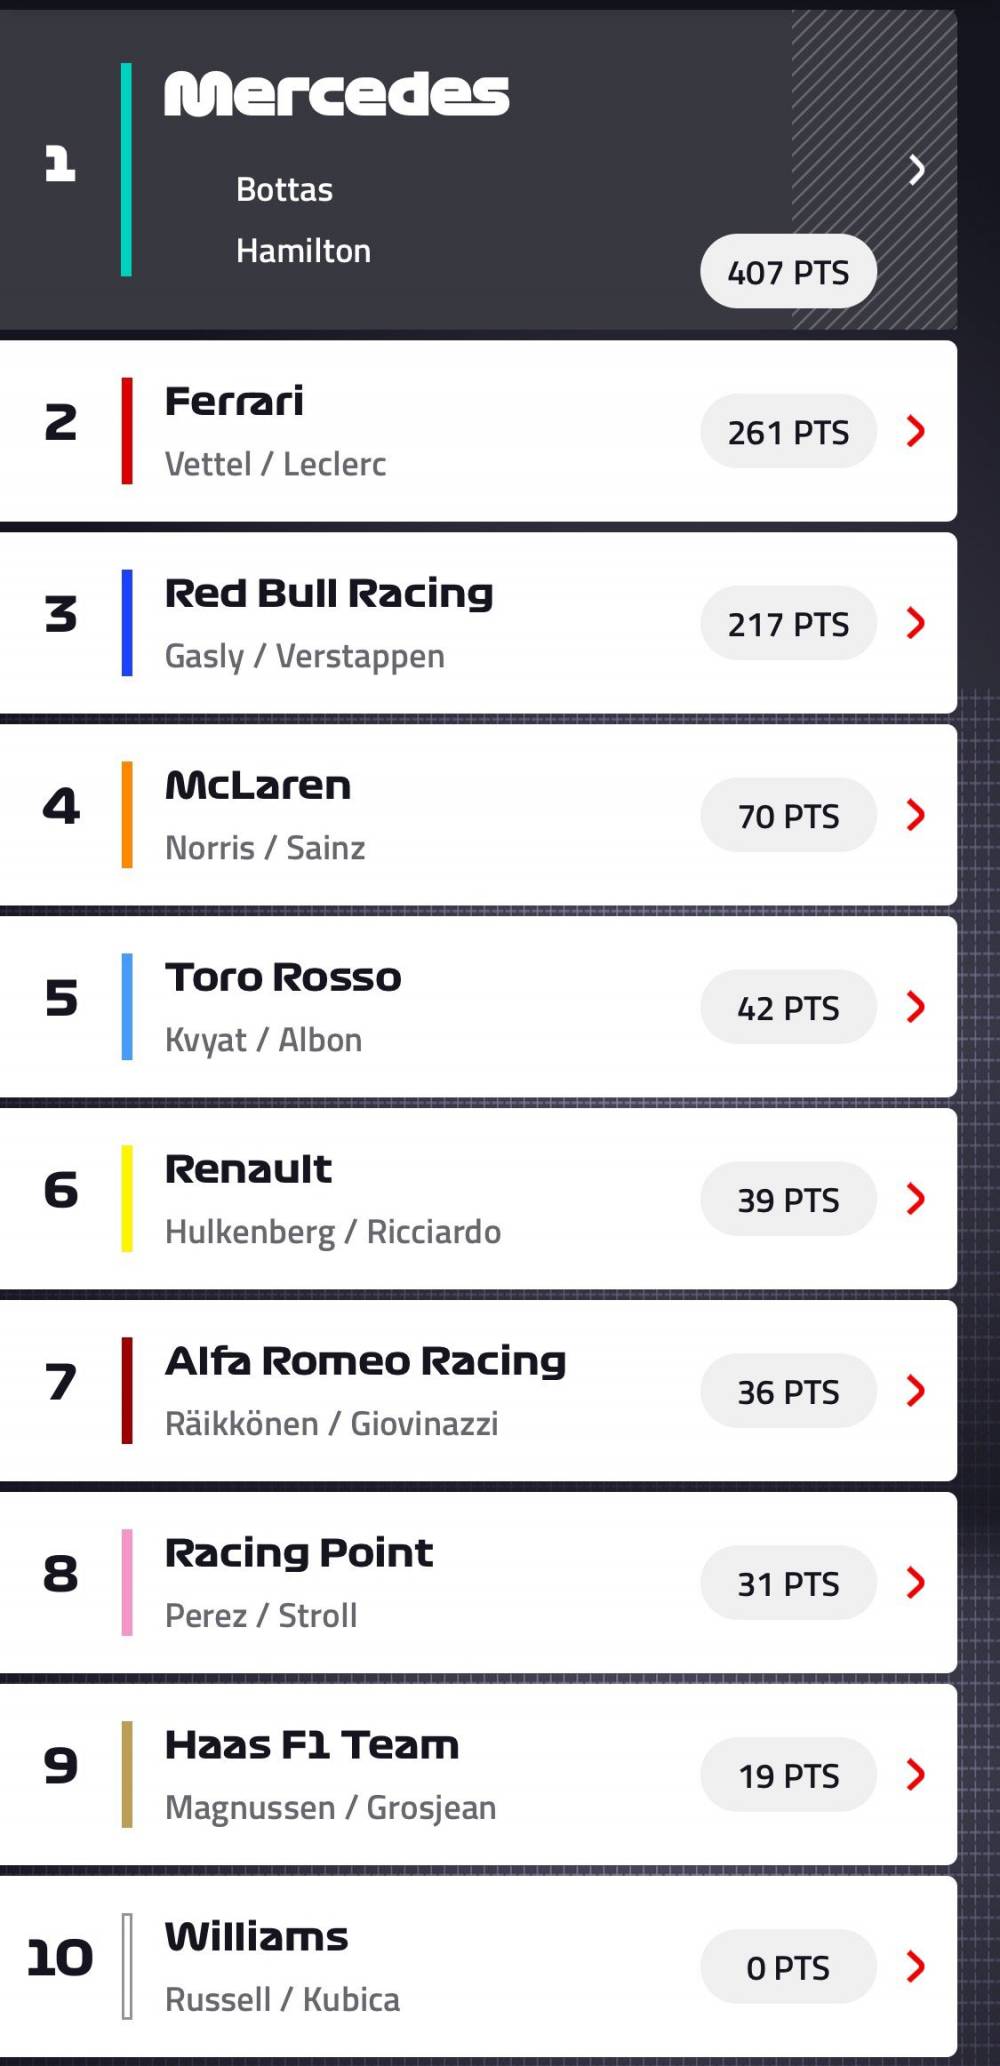Viewport: 1000px width, 2066px height.
Task: Click the 407 PTS badge for Mercedes
Action: pos(788,271)
